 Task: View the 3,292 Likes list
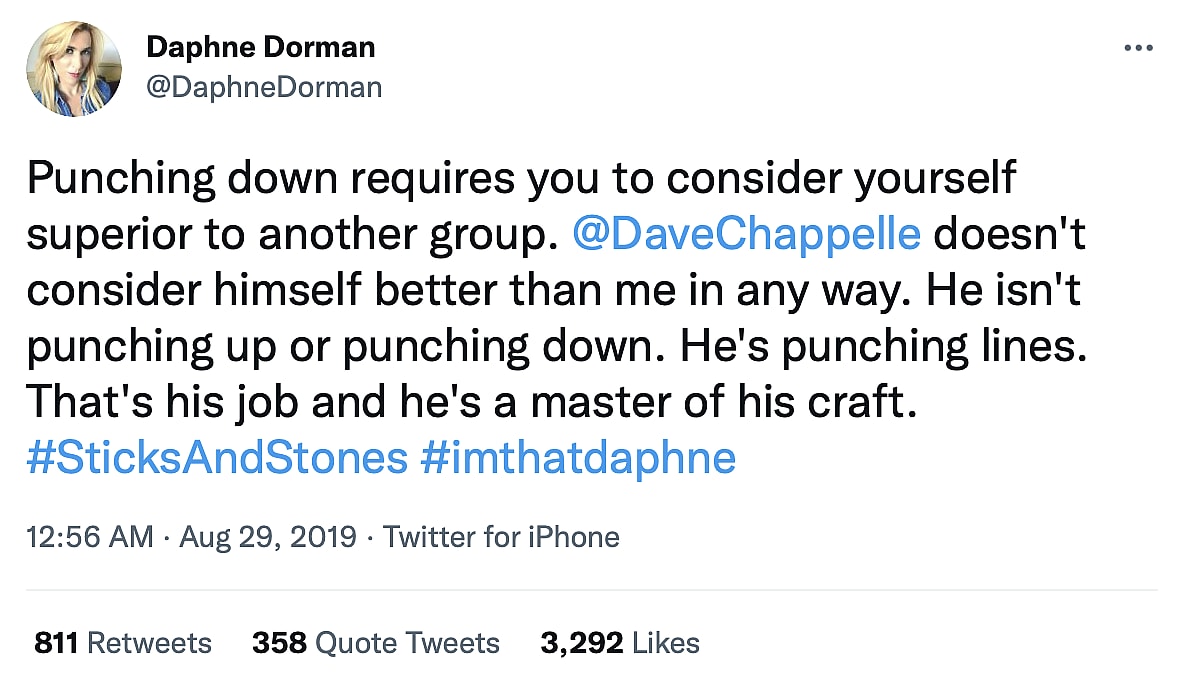click(620, 642)
